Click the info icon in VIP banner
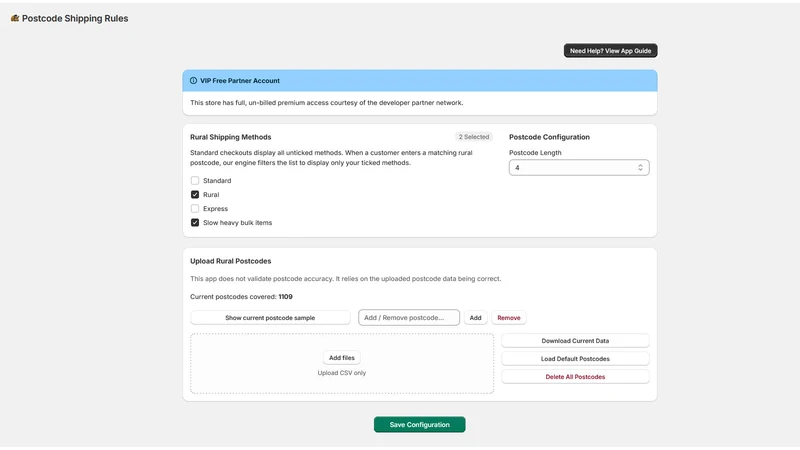The image size is (800, 450). coord(193,81)
